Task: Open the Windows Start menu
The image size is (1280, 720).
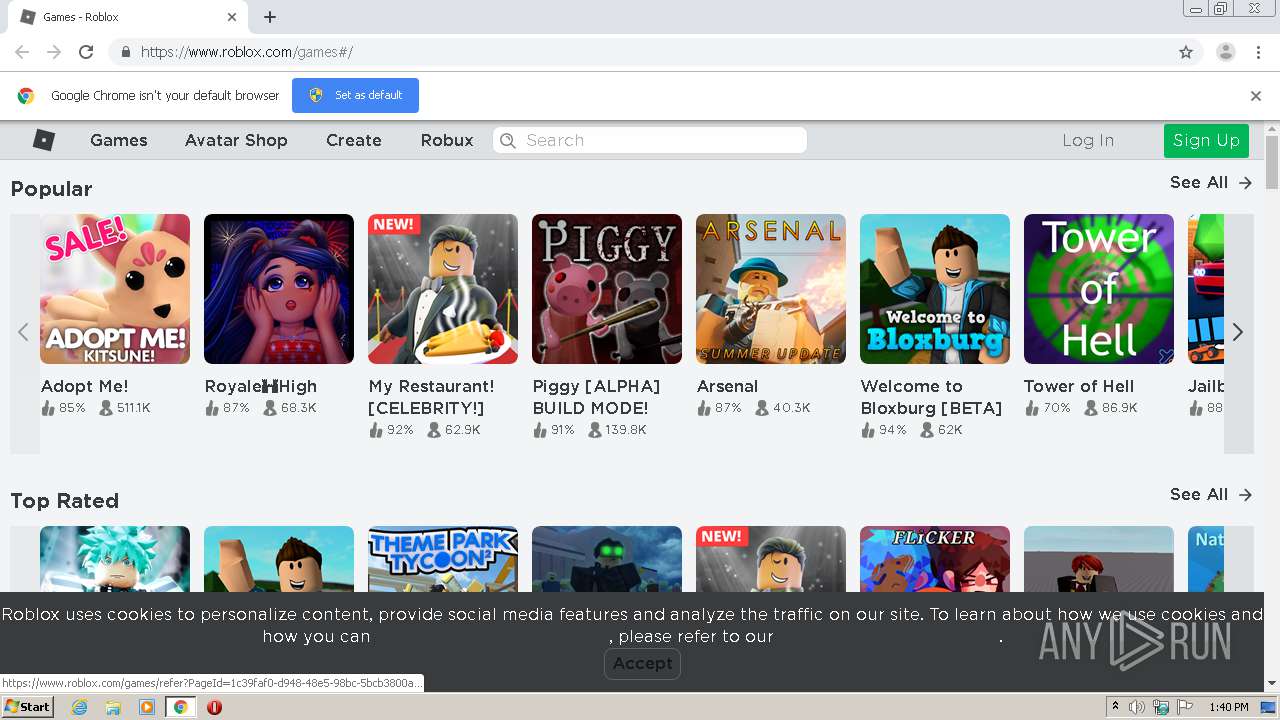Action: (28, 707)
